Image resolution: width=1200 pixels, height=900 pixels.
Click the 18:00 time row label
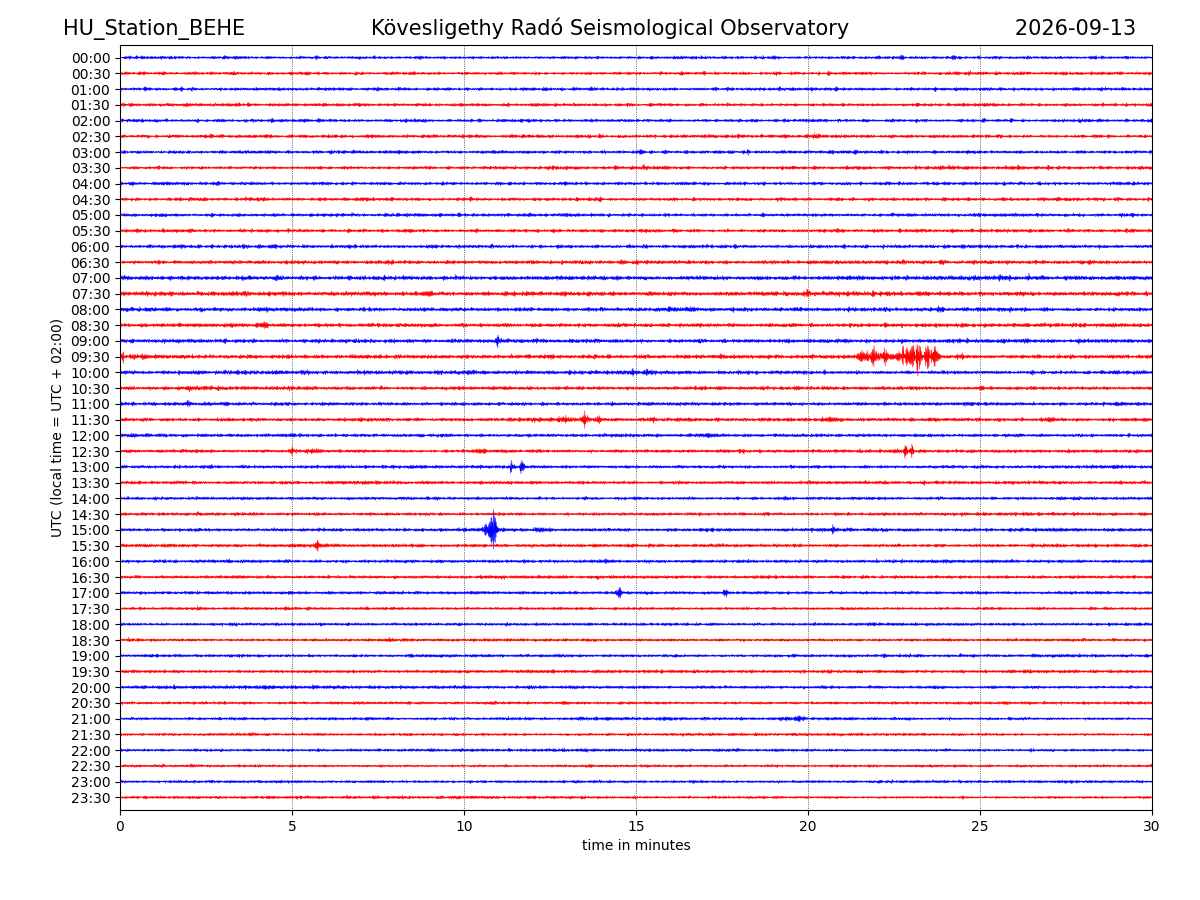click(x=91, y=625)
